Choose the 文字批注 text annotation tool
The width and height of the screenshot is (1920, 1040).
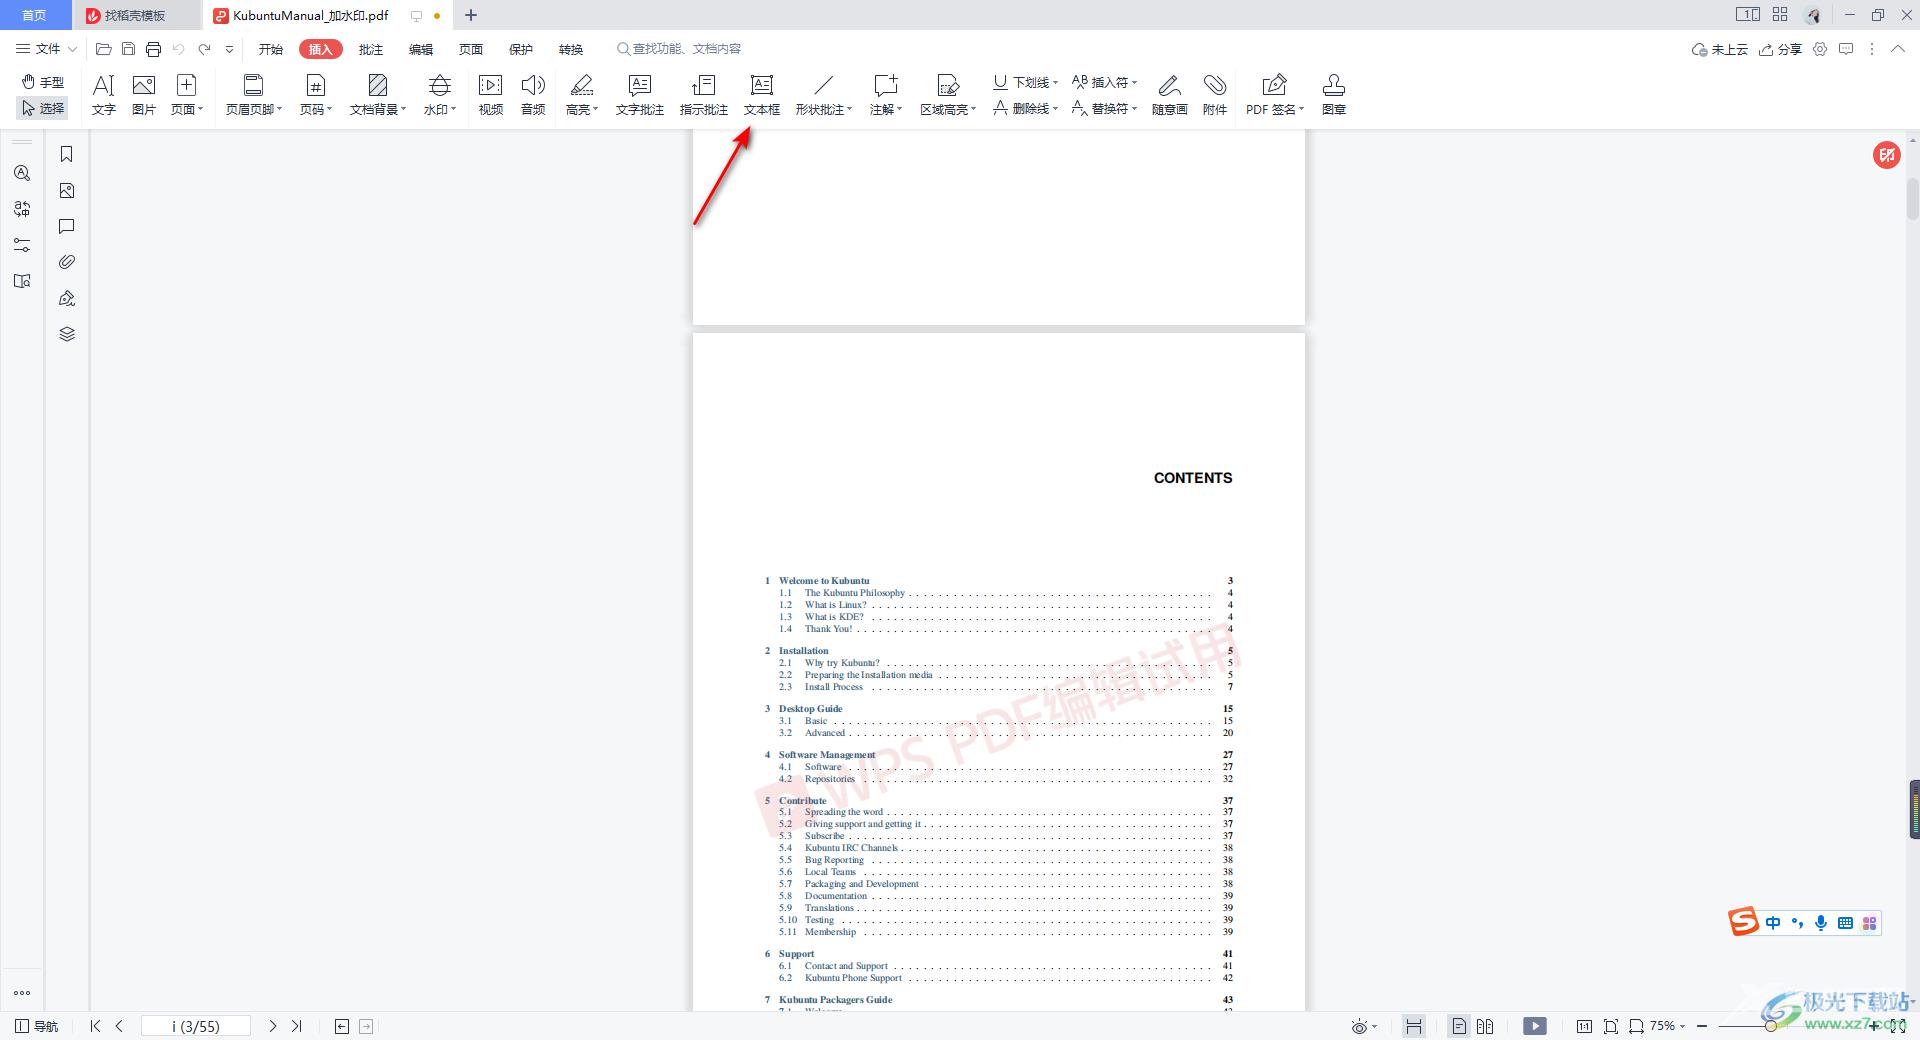pyautogui.click(x=640, y=95)
